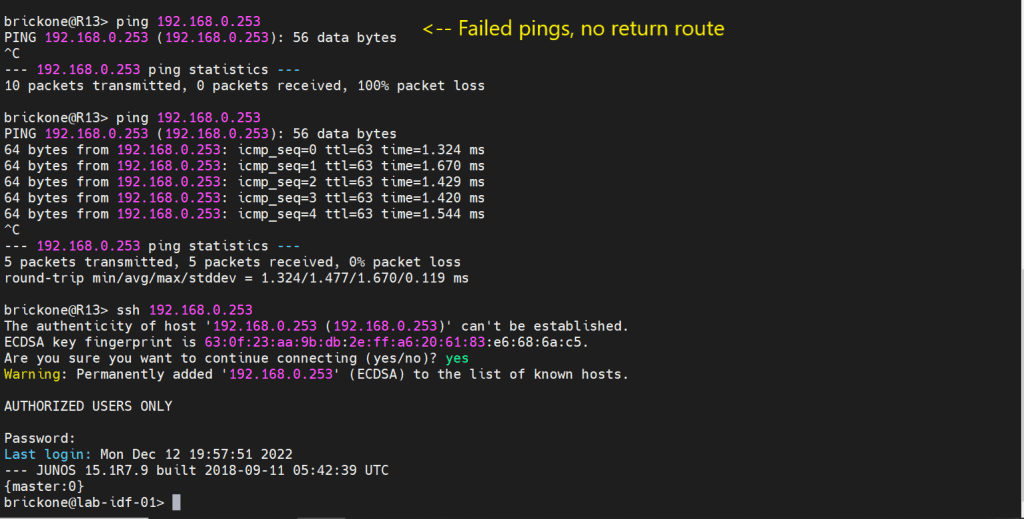Click the round-trip min/avg/max/stddev line
Image resolution: width=1024 pixels, height=519 pixels.
236,278
